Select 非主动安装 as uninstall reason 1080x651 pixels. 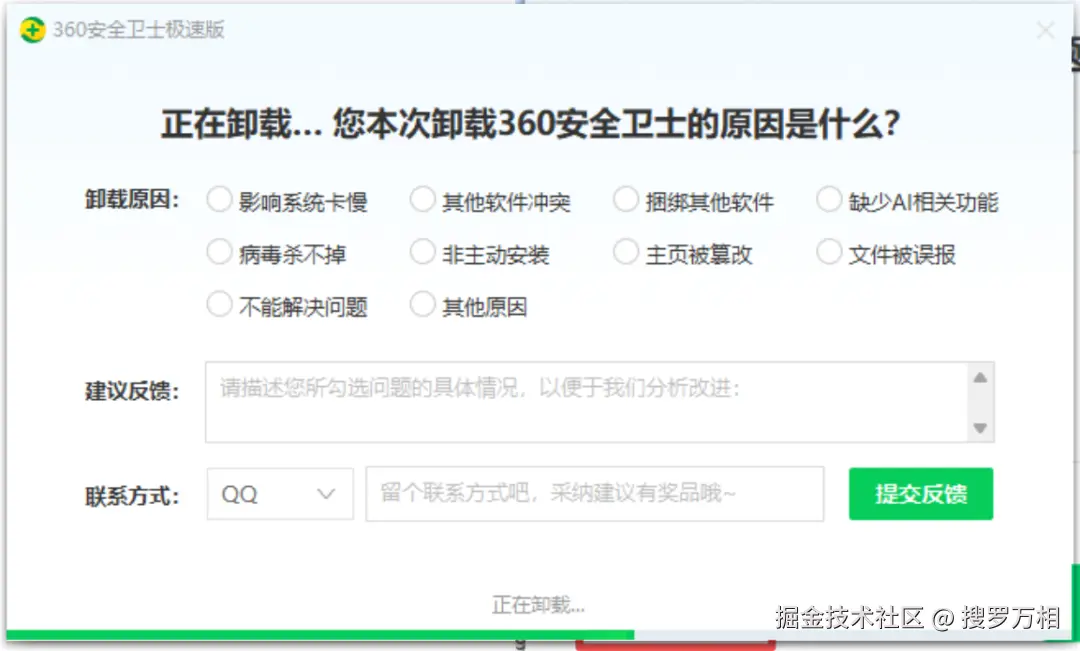pos(422,252)
